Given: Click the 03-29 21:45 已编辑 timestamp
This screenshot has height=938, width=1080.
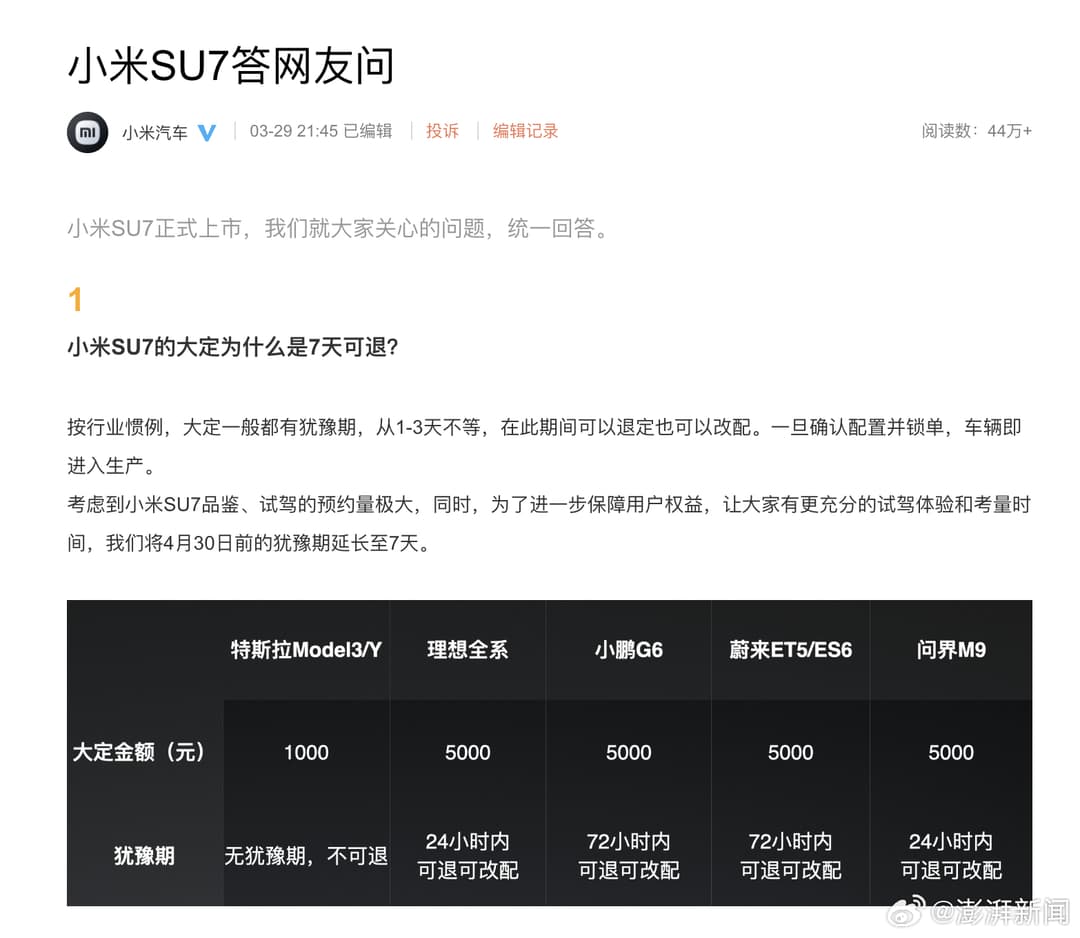Looking at the screenshot, I should 320,131.
